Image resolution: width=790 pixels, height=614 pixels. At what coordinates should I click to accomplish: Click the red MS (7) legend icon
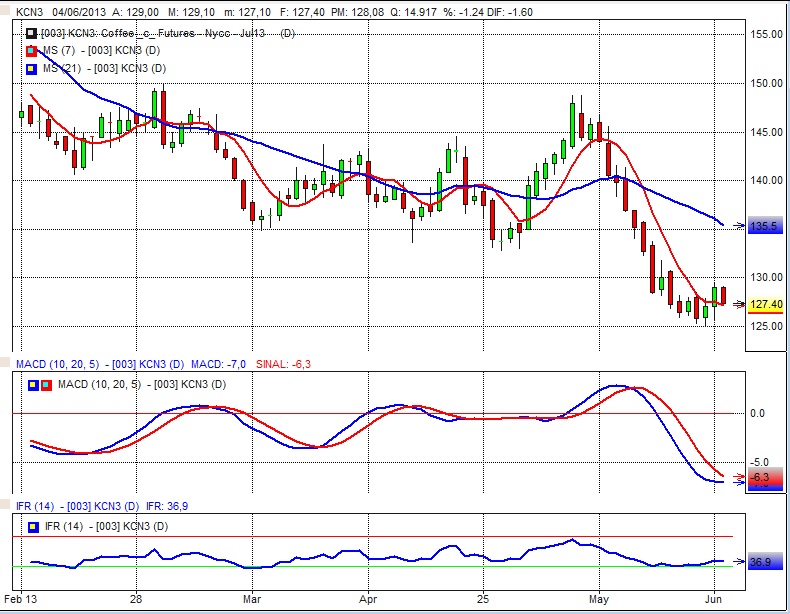coord(30,51)
